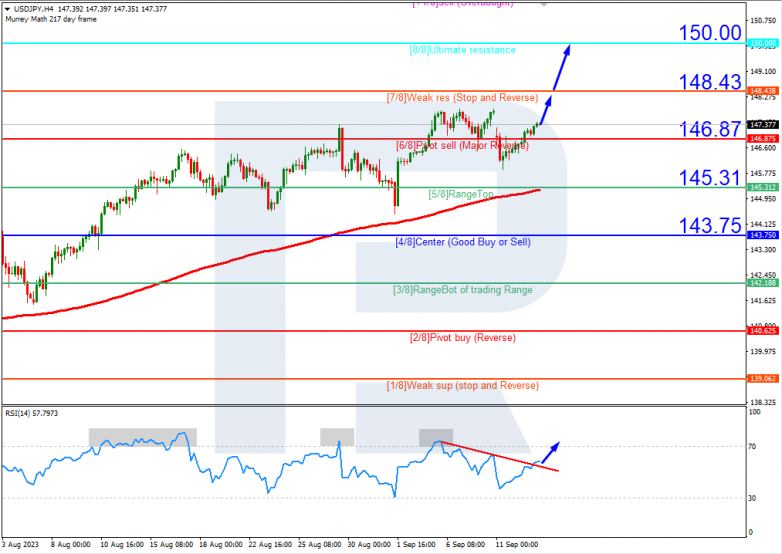The height and width of the screenshot is (554, 782).
Task: Click the 15 Aug 08:00 time axis label
Action: tap(172, 545)
